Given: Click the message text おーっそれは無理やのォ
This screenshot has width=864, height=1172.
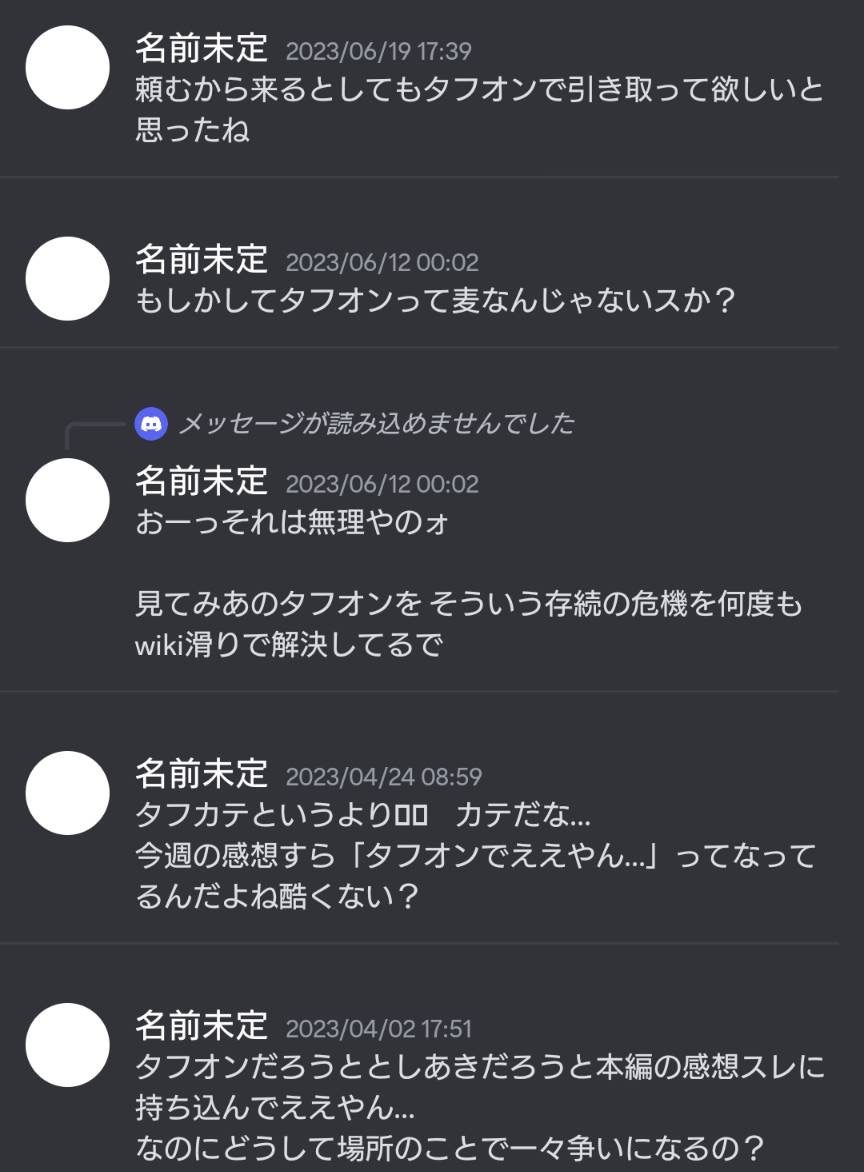Looking at the screenshot, I should click(291, 522).
